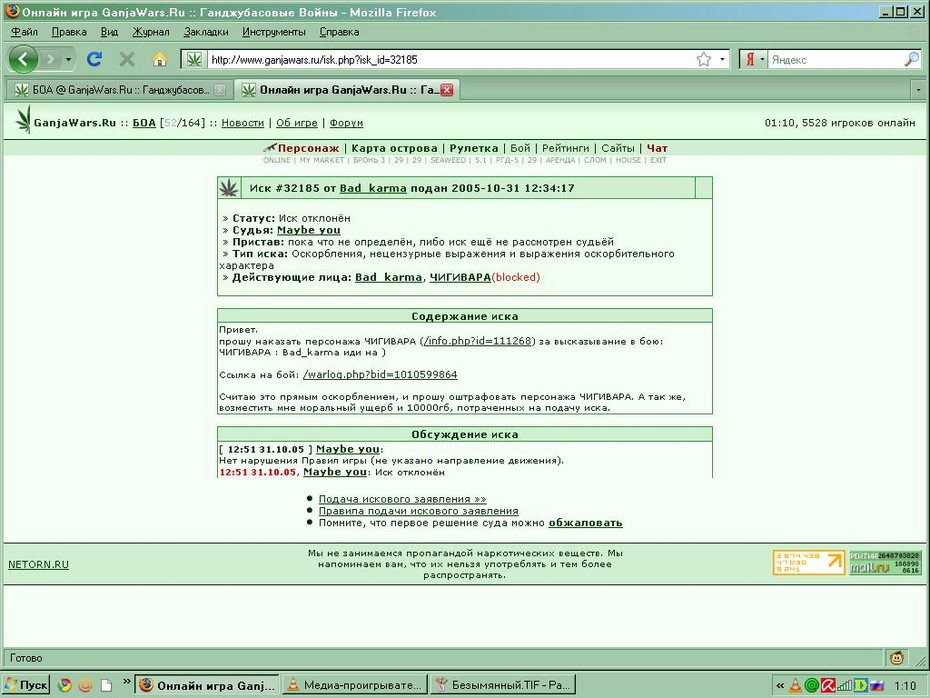Open the Справка menu

[339, 32]
